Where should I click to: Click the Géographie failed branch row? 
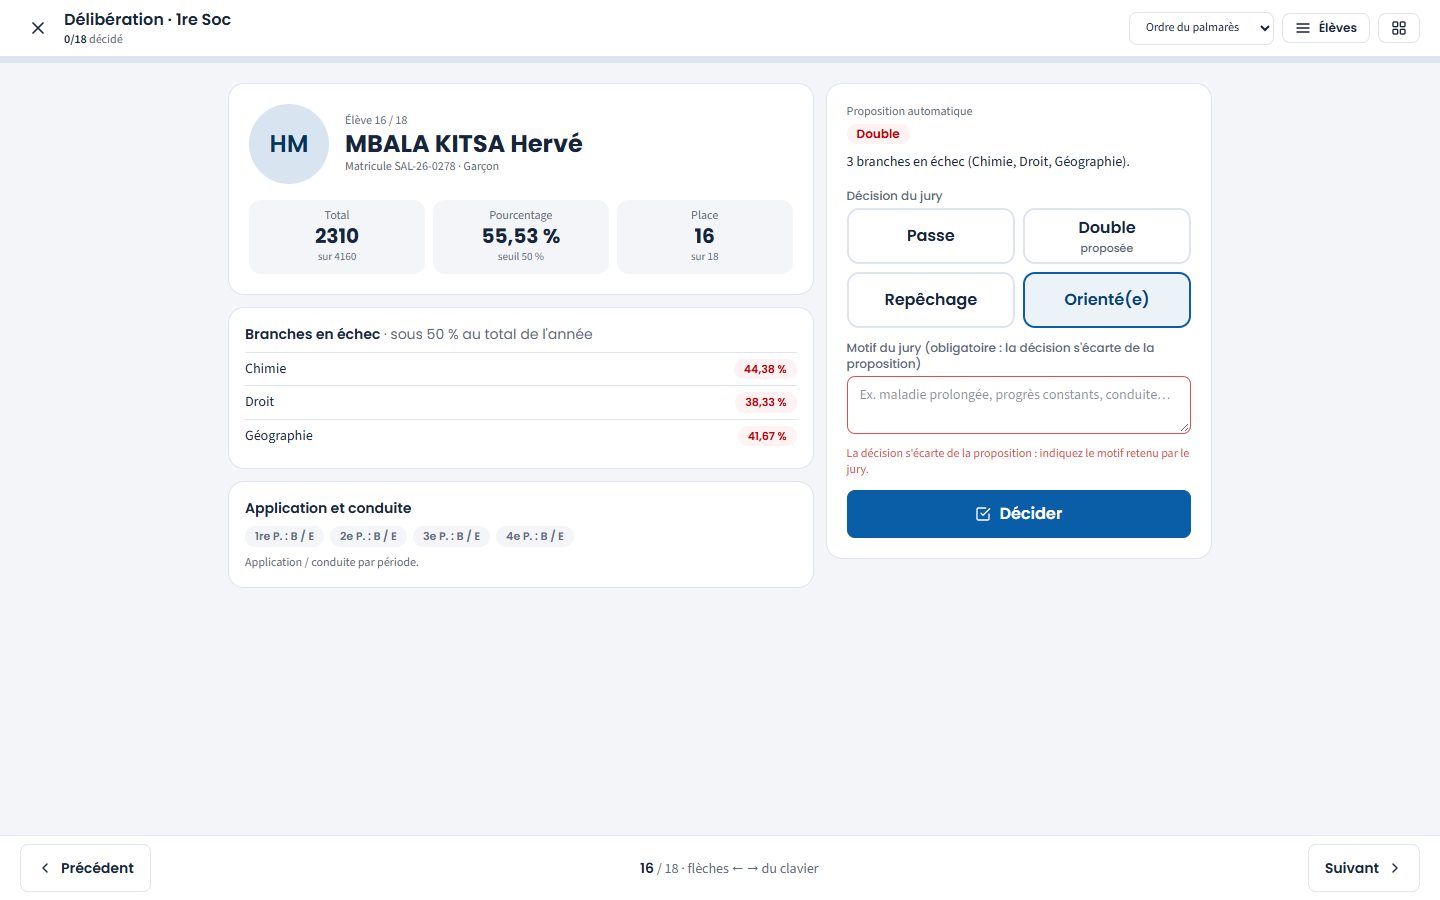(x=521, y=436)
